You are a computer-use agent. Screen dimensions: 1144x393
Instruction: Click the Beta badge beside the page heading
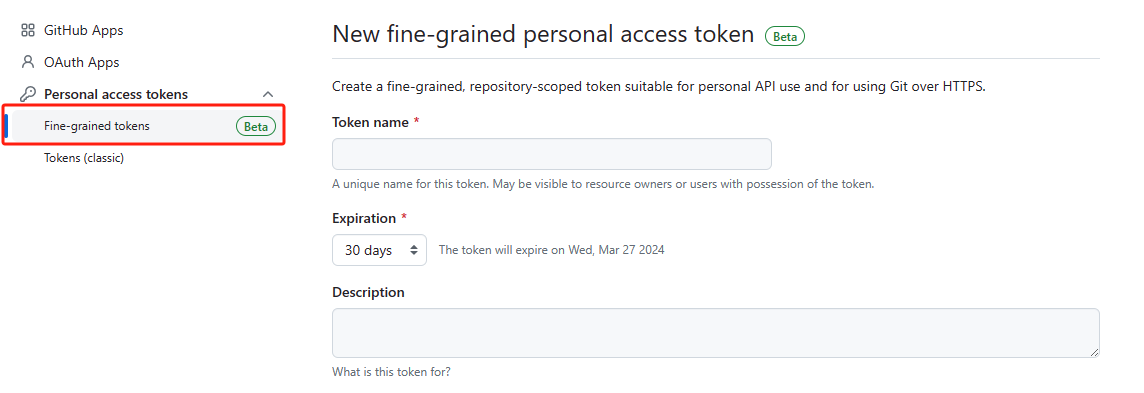tap(784, 36)
